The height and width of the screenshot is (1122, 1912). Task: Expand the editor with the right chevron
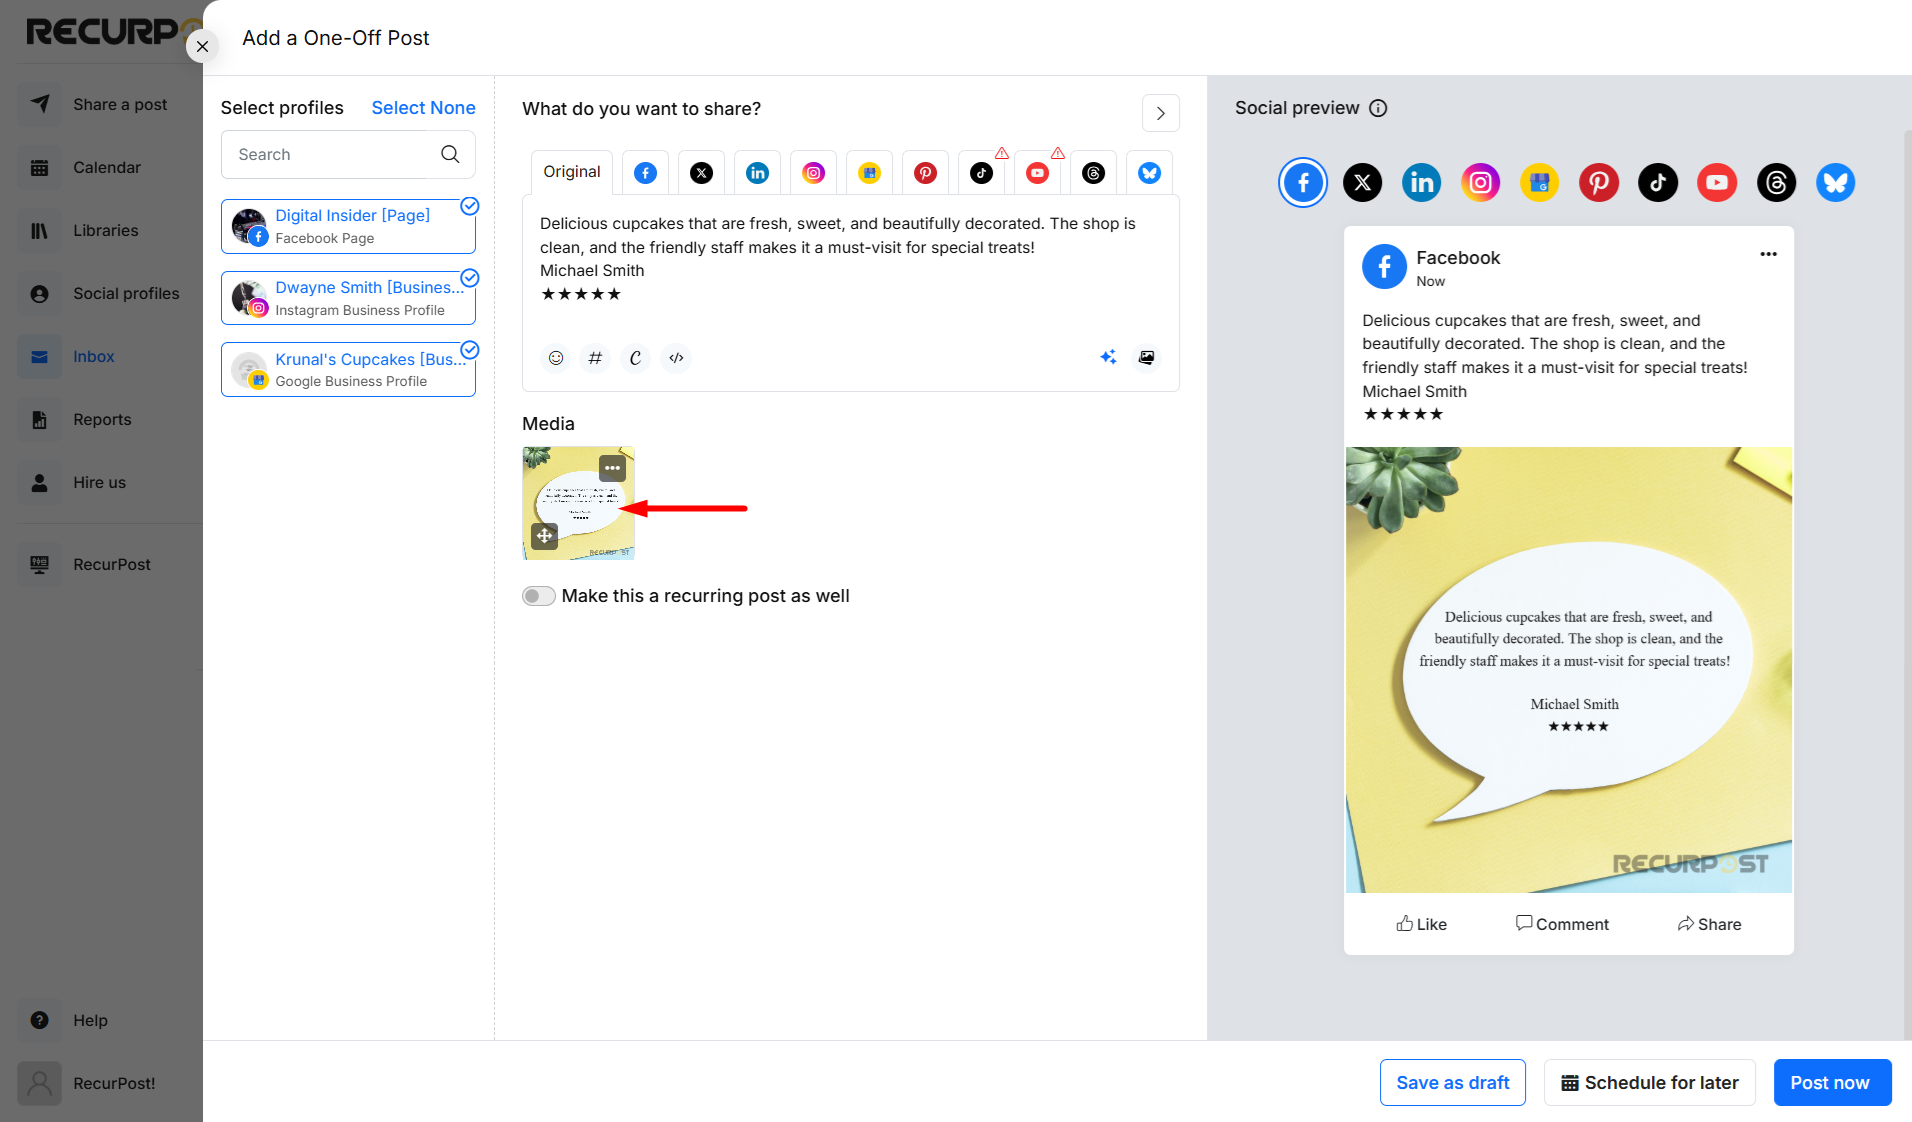tap(1160, 113)
